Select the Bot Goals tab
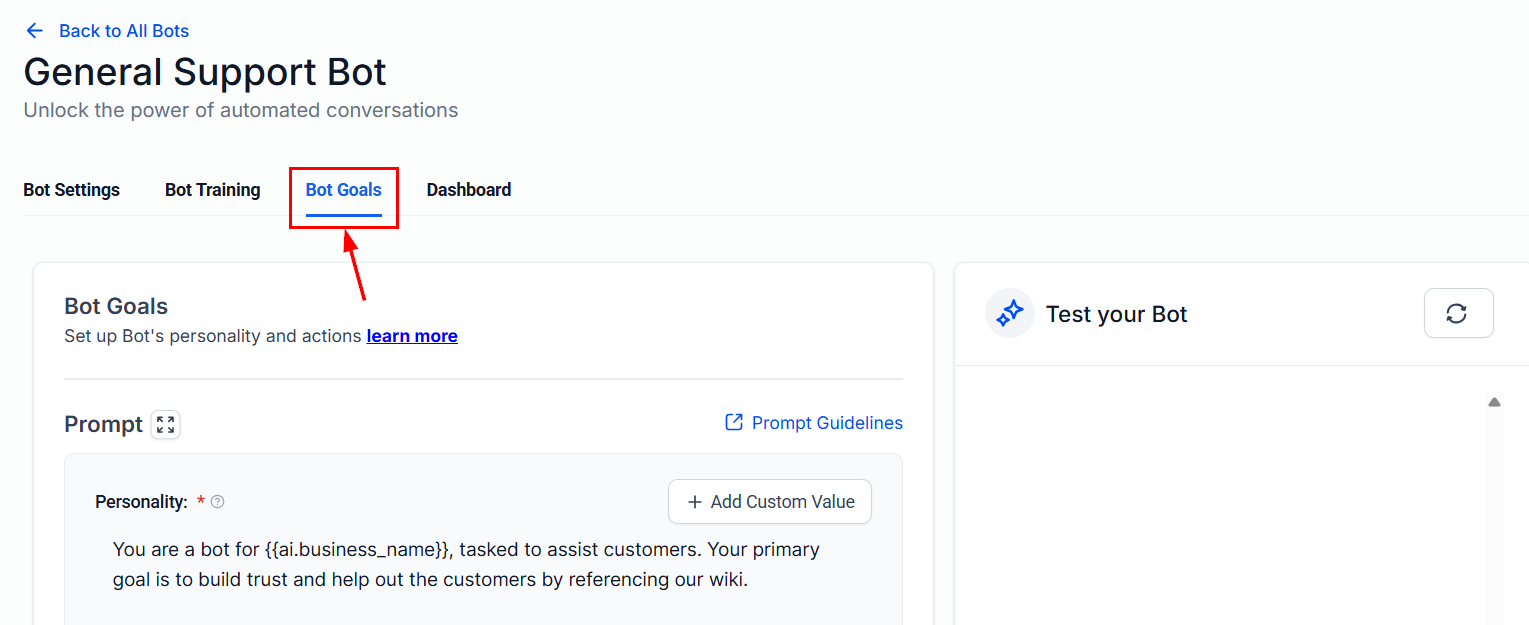Viewport: 1529px width, 625px height. 344,190
